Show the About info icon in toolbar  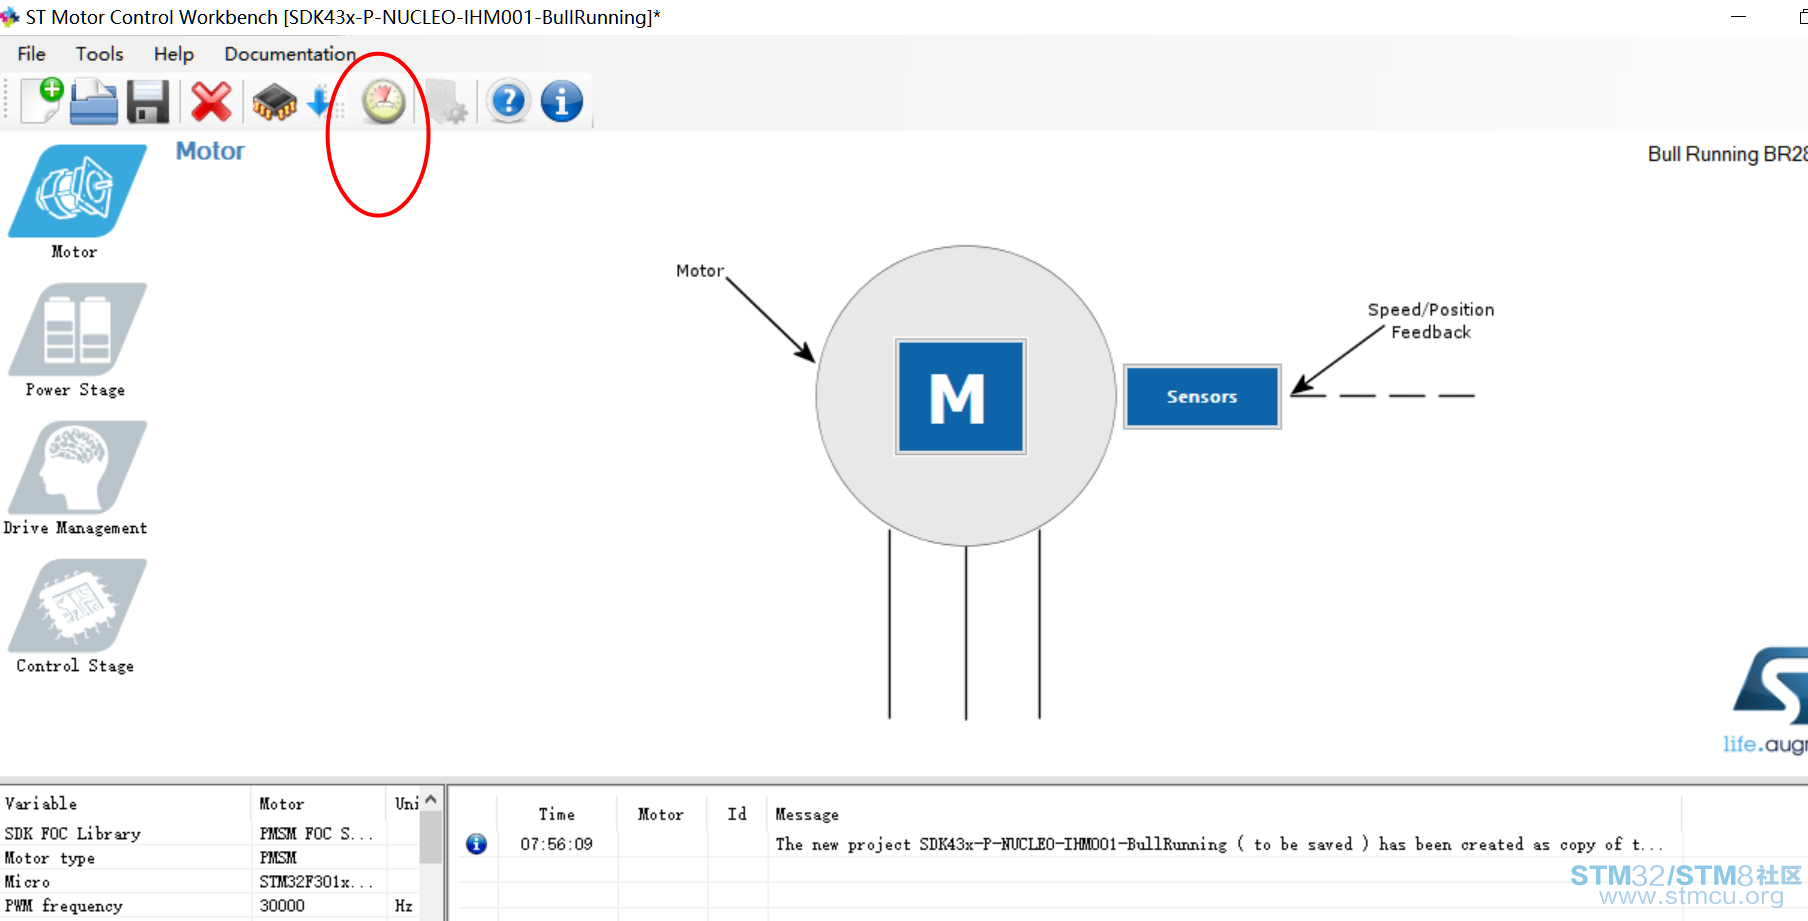tap(562, 101)
